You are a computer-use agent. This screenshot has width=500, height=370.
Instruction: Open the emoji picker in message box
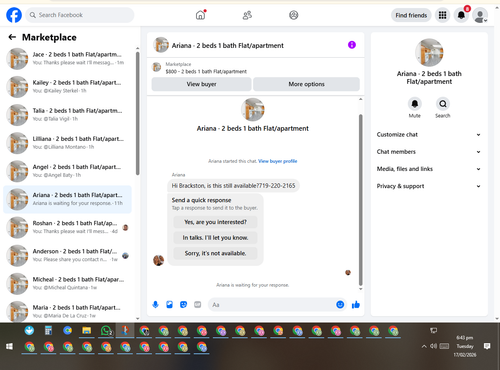340,304
